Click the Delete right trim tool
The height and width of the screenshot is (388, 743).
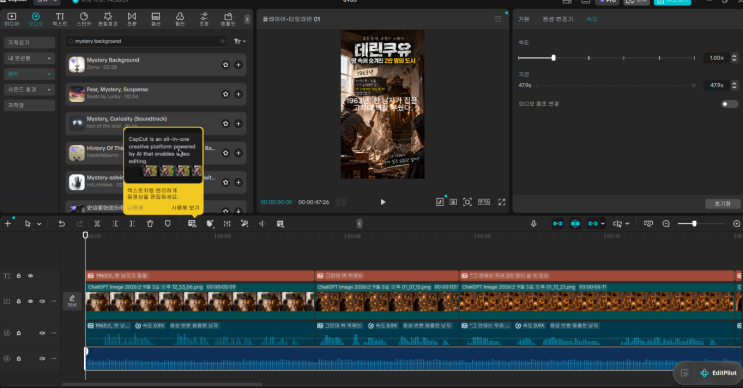(x=132, y=224)
